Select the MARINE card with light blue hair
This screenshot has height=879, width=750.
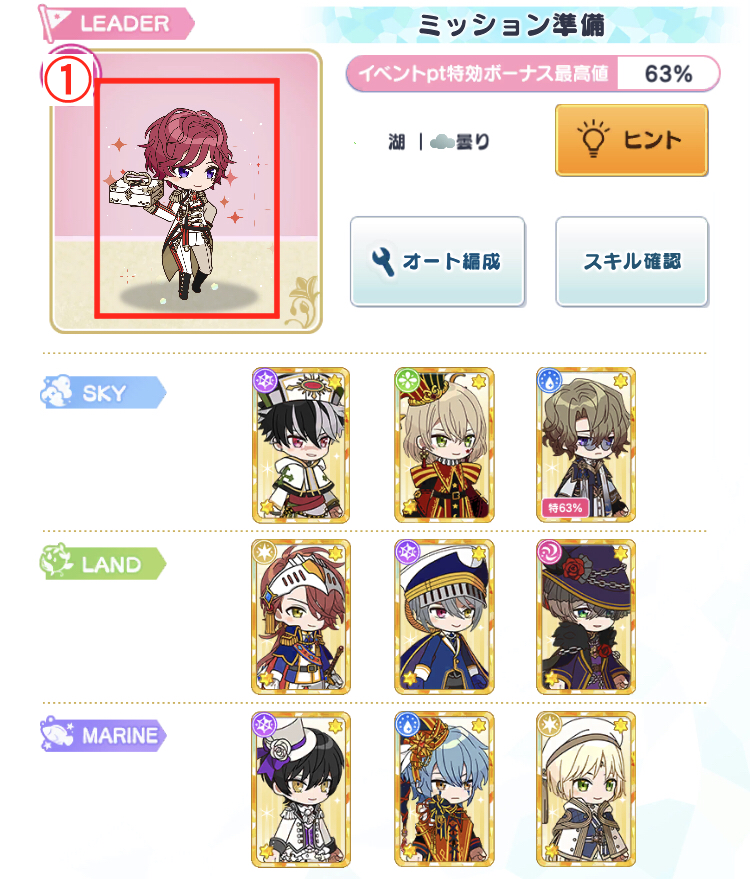point(444,789)
